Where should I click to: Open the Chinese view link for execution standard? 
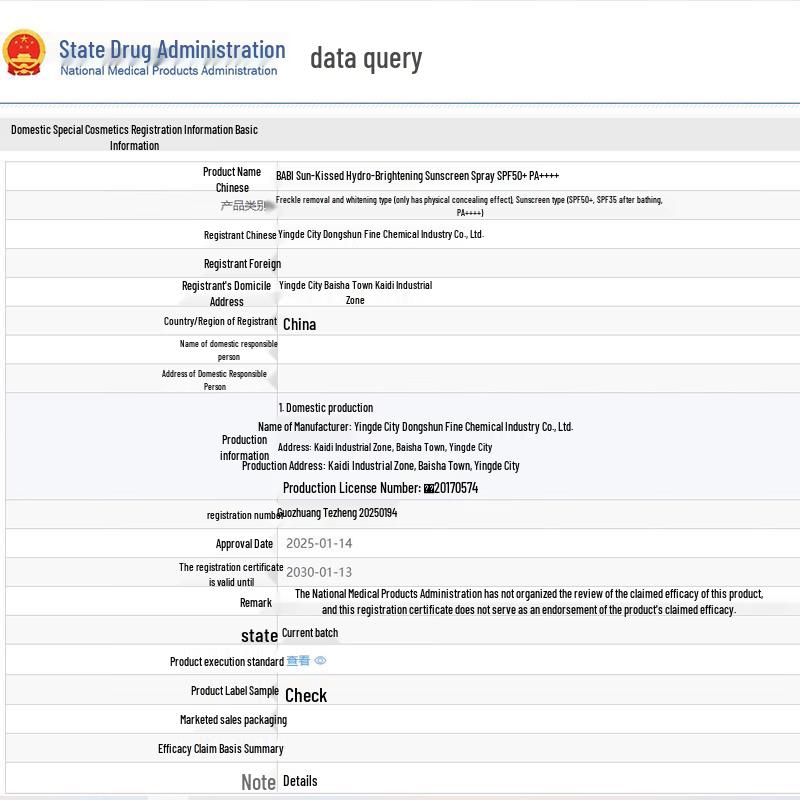(298, 660)
